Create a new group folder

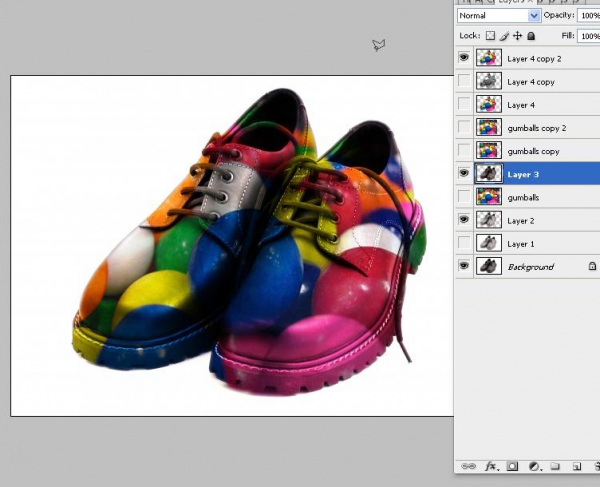(x=555, y=466)
